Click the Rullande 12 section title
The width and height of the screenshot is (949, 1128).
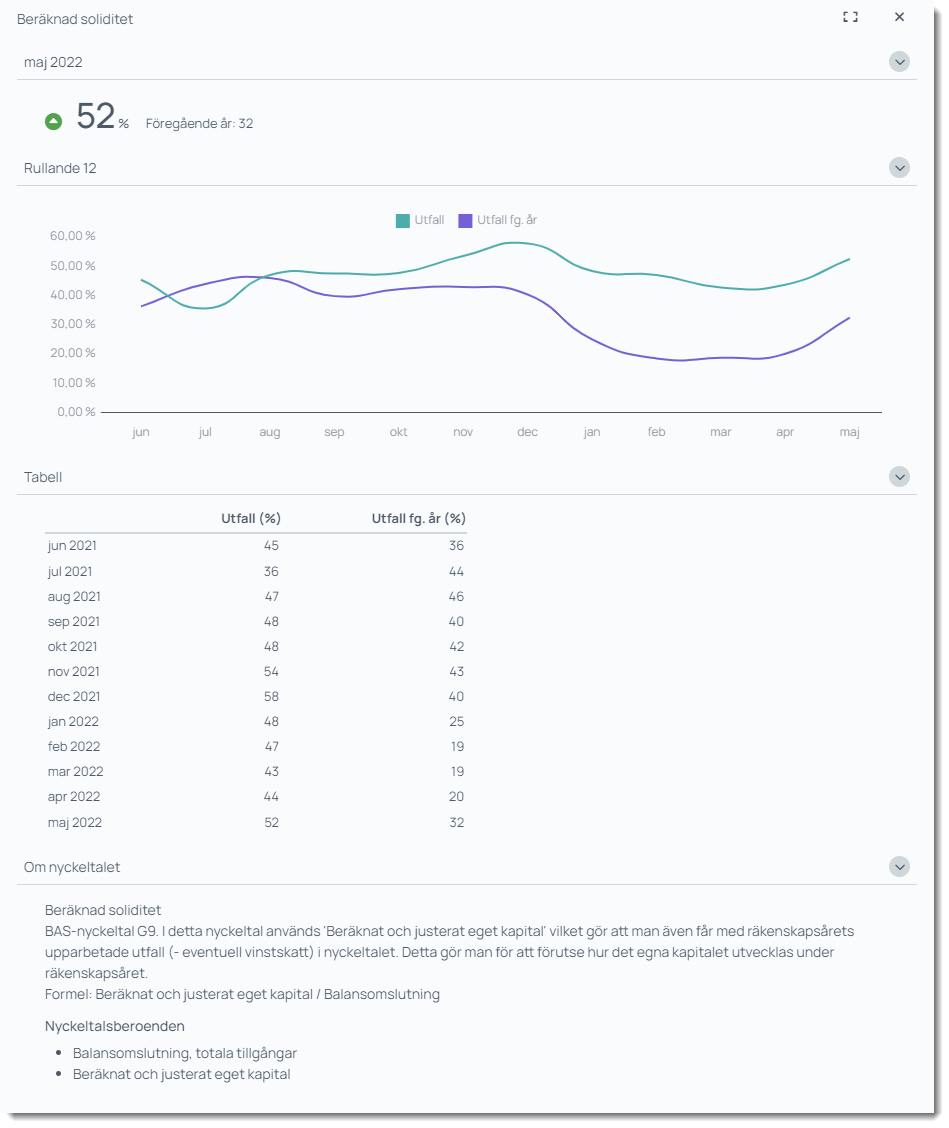click(60, 168)
